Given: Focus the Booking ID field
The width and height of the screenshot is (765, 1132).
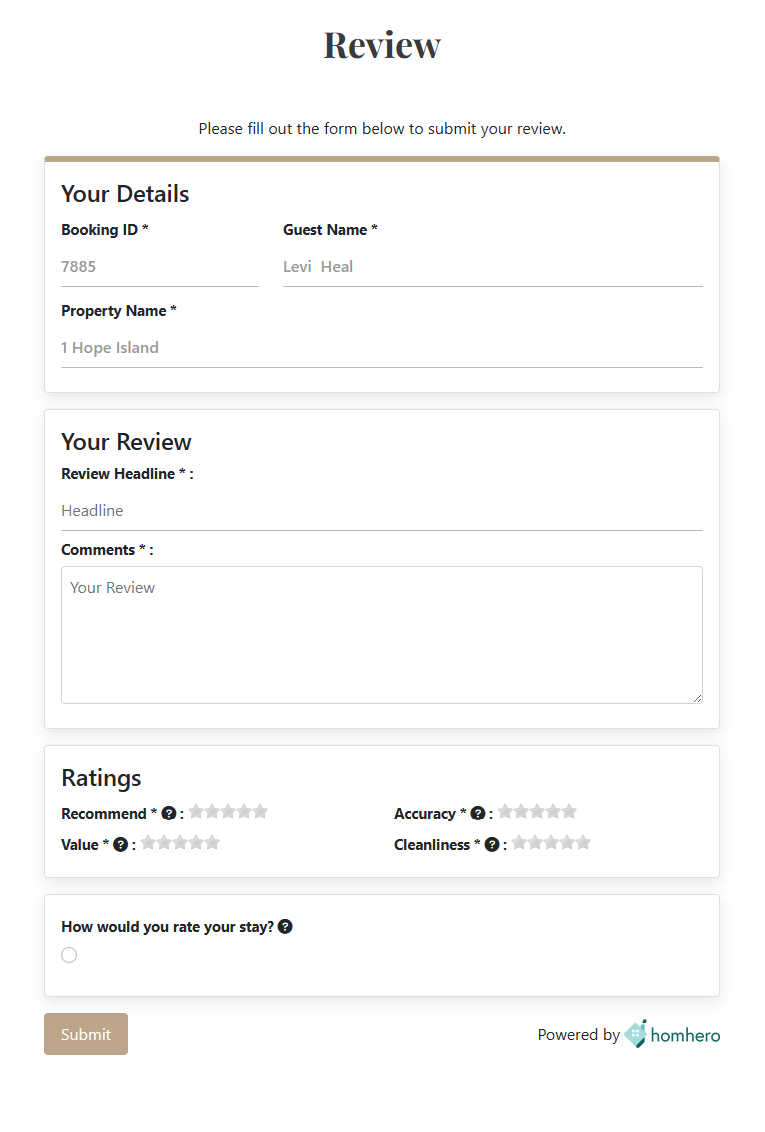Looking at the screenshot, I should (x=159, y=267).
